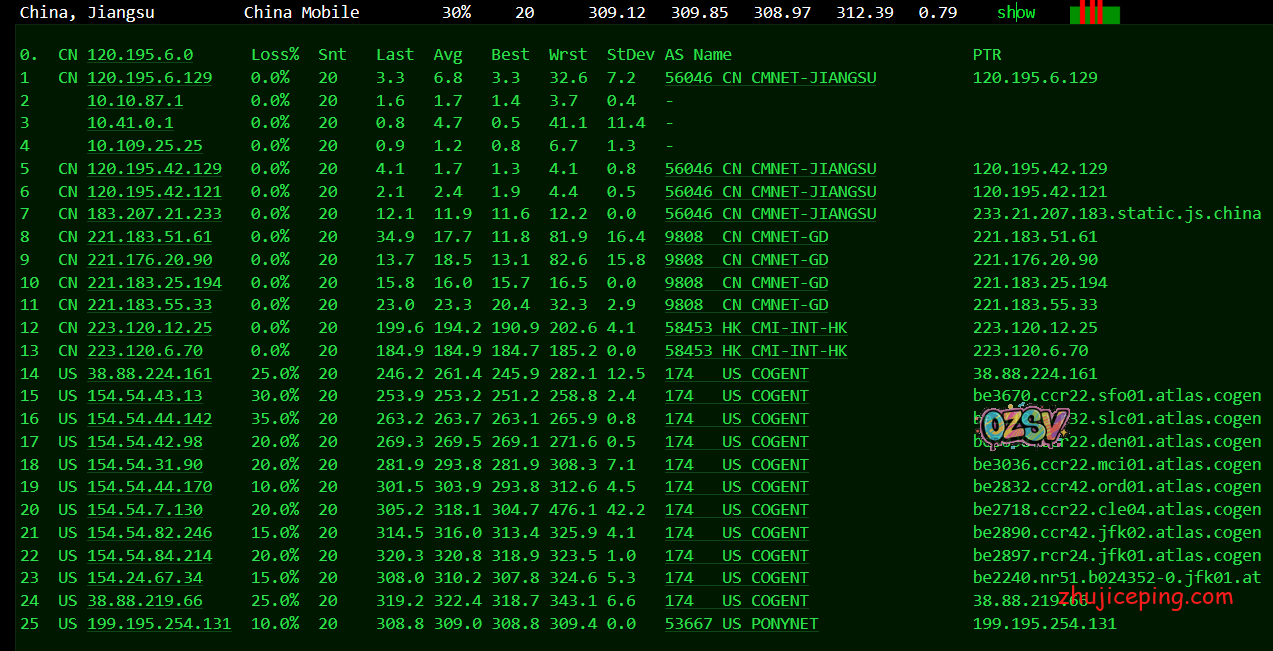Click AS 9808 CN CMNET-GD at hop 8
The width and height of the screenshot is (1273, 651).
coord(746,237)
